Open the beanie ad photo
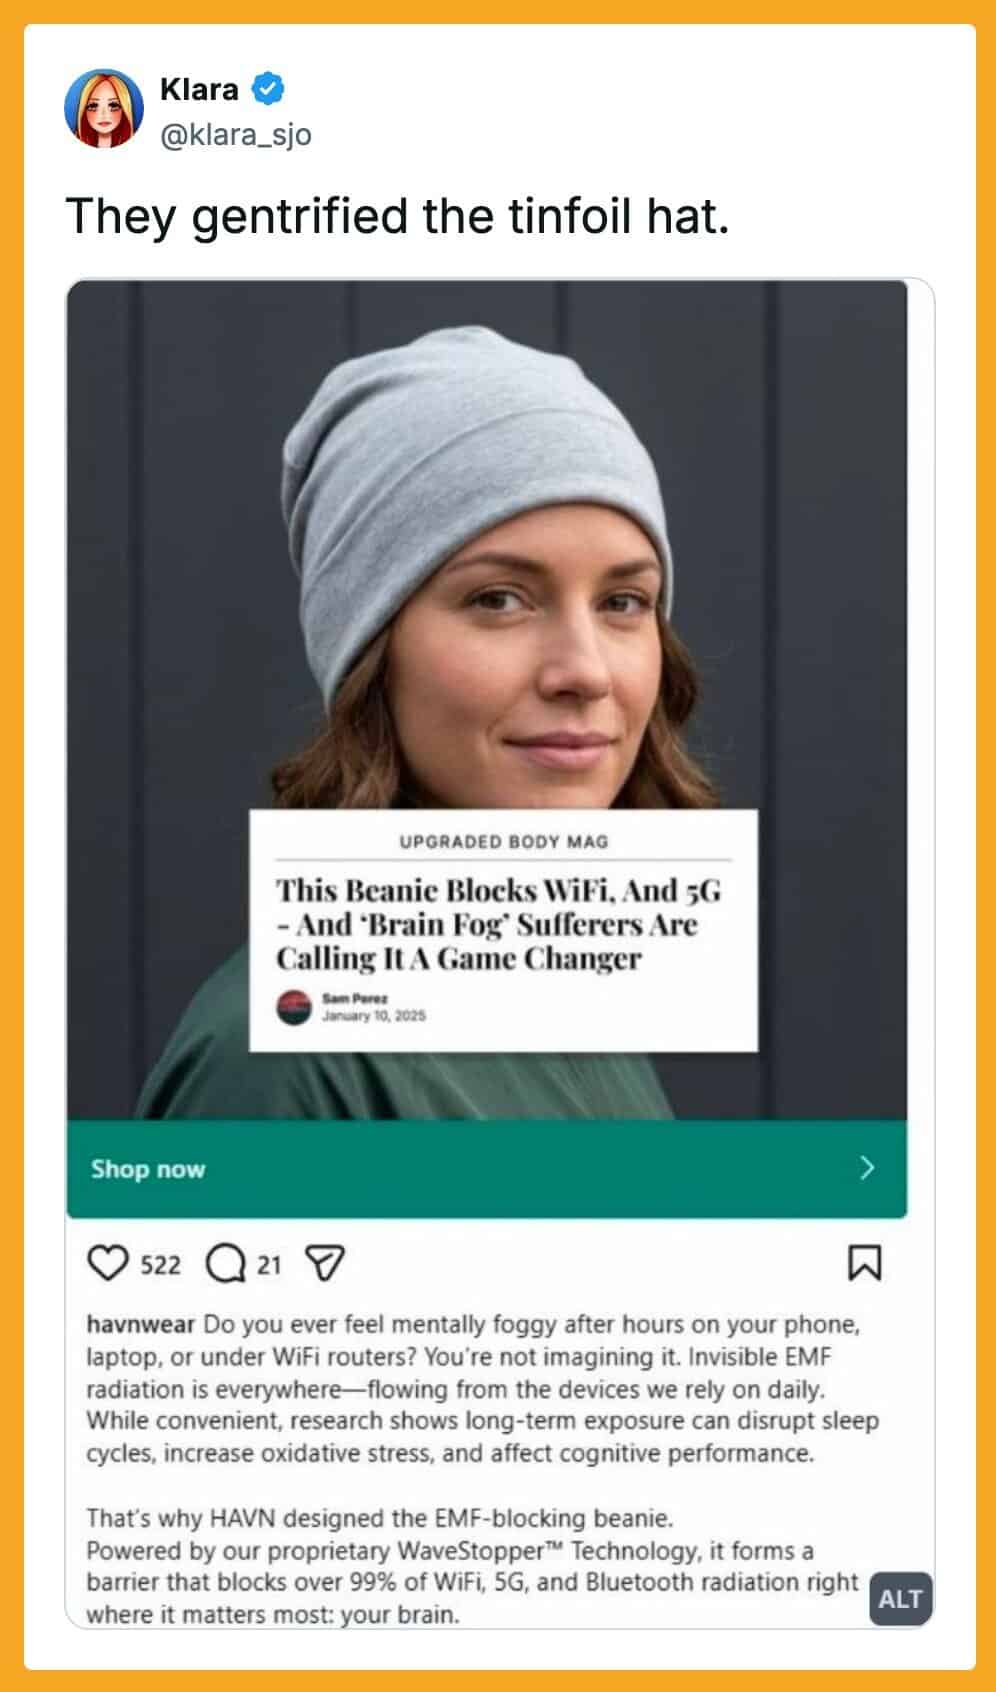 [487, 698]
